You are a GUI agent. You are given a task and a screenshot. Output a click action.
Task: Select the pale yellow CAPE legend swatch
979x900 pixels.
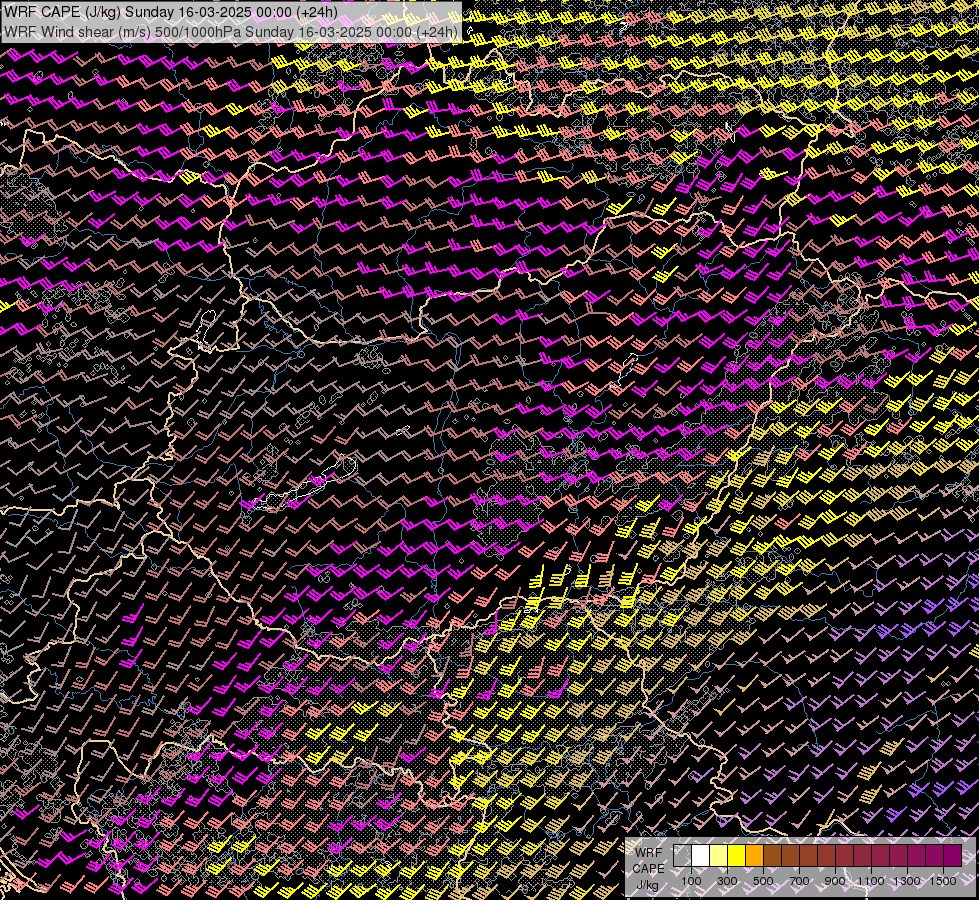click(719, 855)
